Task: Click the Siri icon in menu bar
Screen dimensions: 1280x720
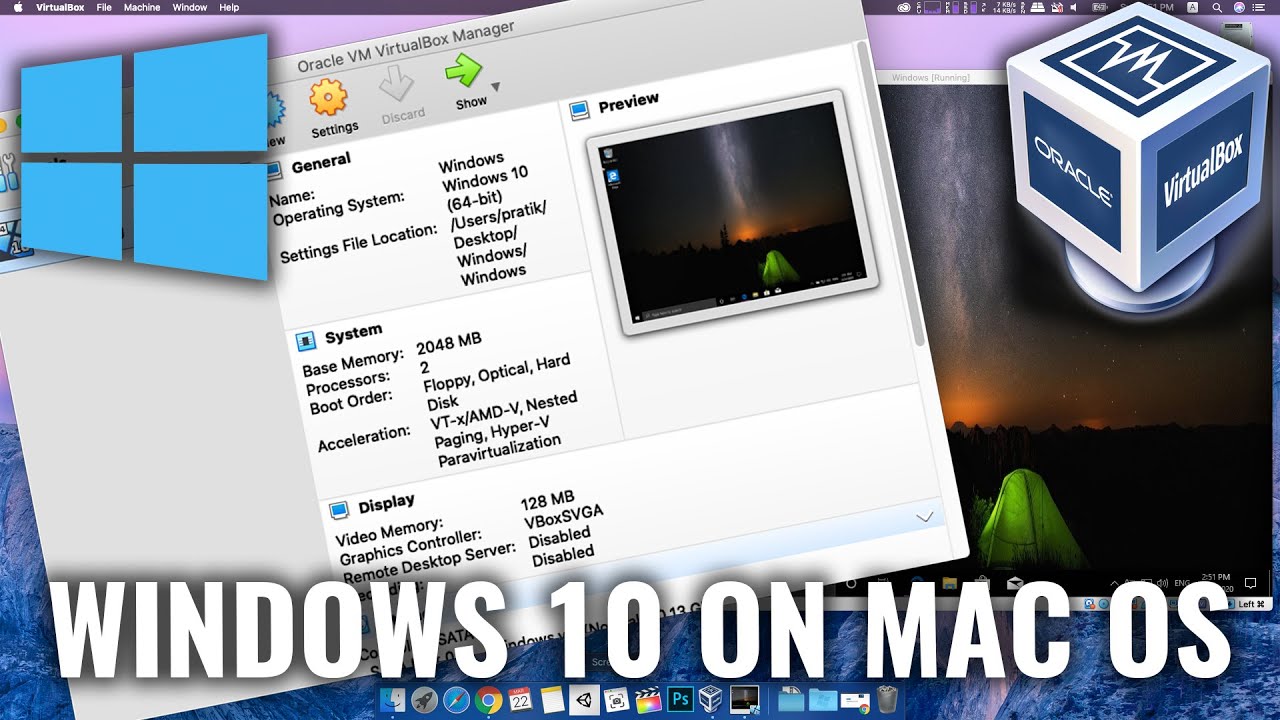Action: [1239, 7]
